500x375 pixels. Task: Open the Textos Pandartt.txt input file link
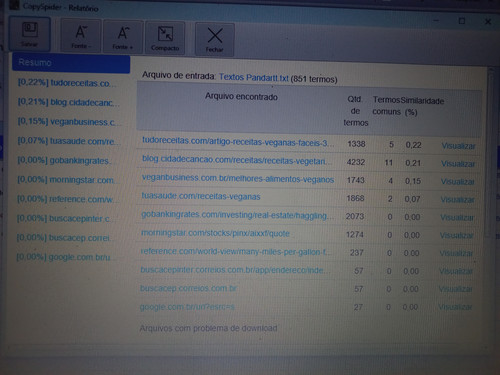point(254,78)
